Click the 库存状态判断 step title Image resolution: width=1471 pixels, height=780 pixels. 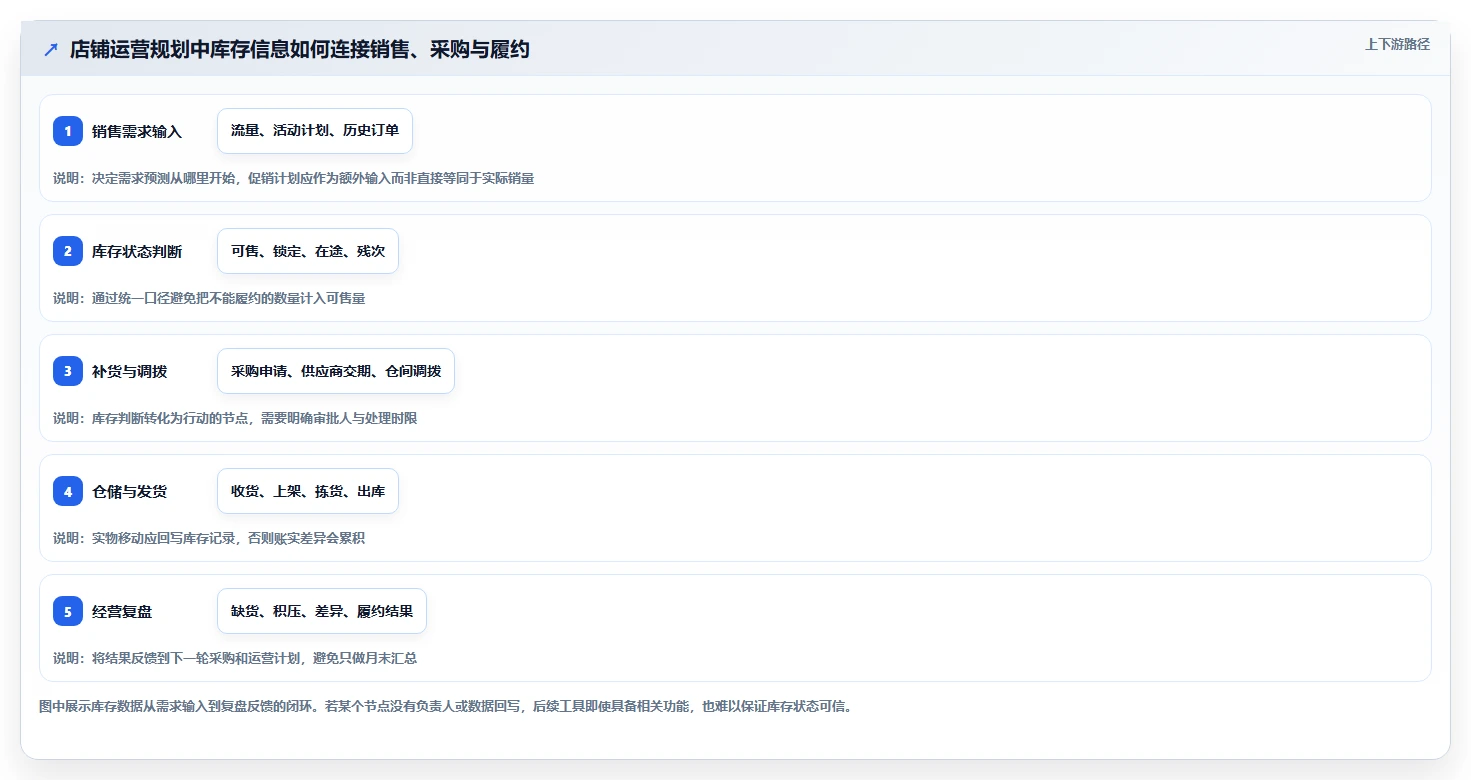point(137,251)
